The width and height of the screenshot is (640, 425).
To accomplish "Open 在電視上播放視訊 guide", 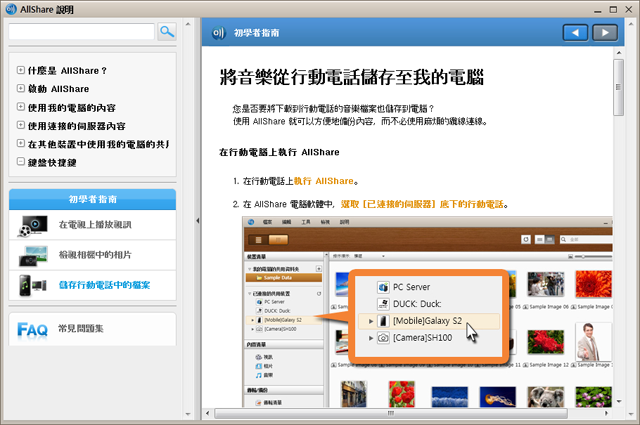I will [95, 225].
